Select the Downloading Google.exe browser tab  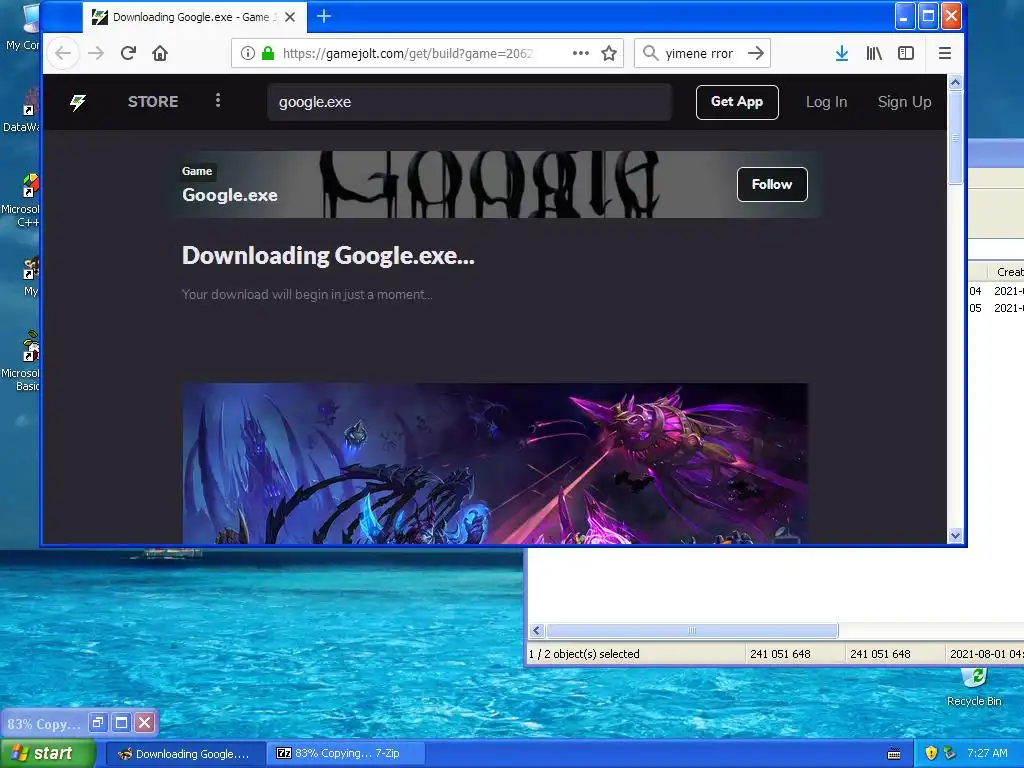click(x=193, y=17)
